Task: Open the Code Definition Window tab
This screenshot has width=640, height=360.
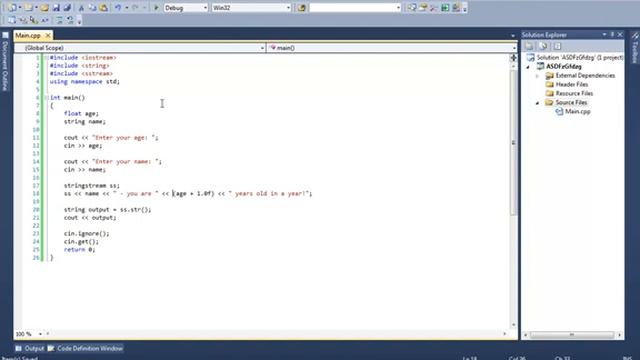Action: pos(85,348)
